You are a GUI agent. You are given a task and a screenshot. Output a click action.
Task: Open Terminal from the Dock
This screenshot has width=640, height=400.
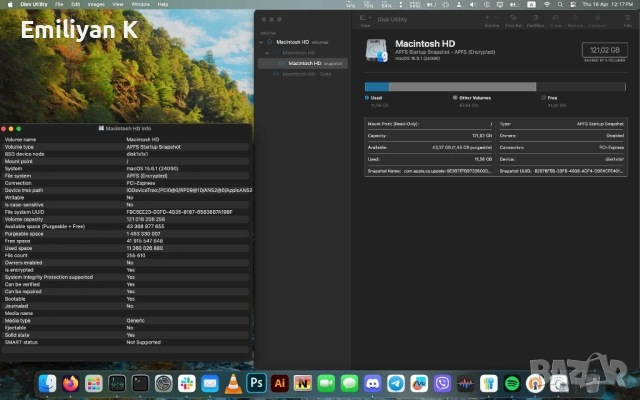click(140, 383)
